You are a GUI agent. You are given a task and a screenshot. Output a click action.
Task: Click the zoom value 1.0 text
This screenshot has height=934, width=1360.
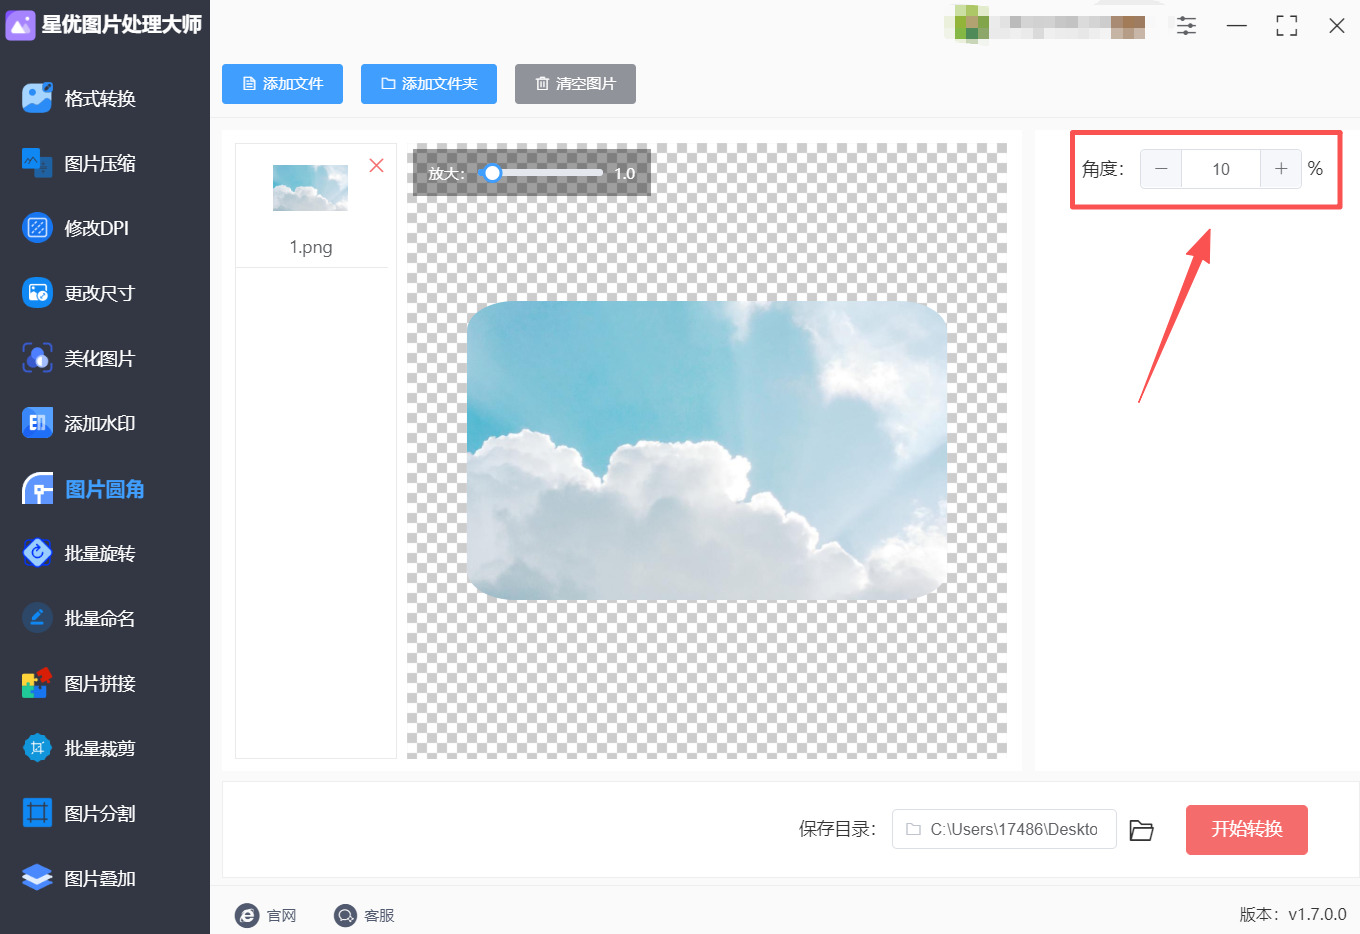pyautogui.click(x=625, y=174)
